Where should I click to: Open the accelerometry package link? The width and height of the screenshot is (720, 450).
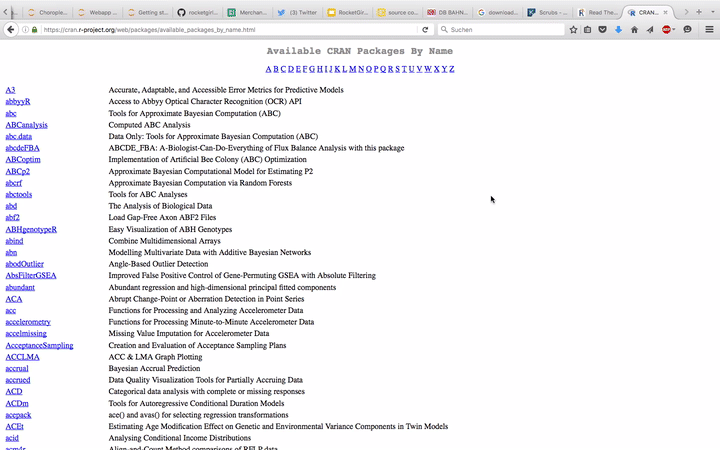28,322
